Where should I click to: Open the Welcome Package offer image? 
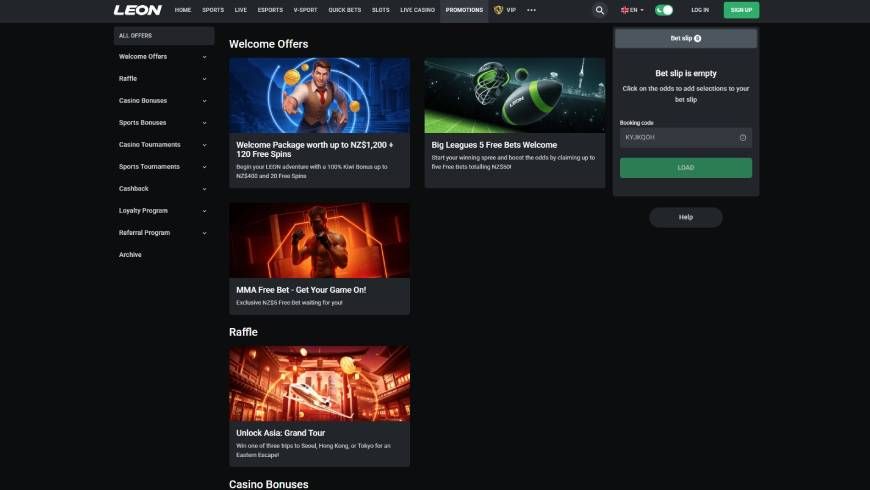click(x=320, y=95)
